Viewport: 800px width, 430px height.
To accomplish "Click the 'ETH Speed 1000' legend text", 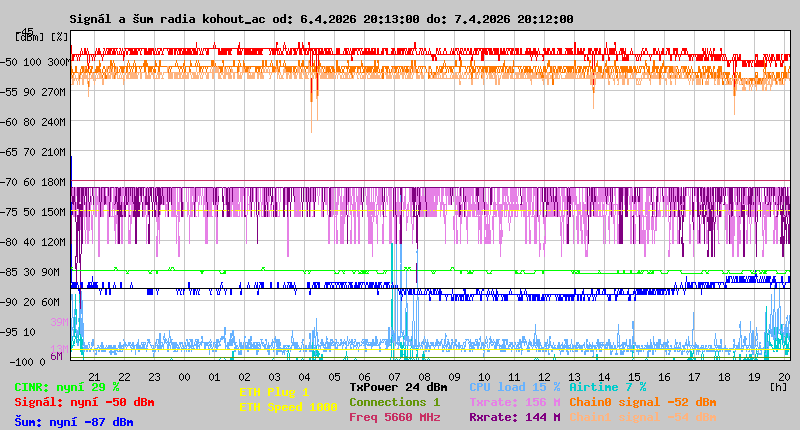I will [288, 407].
